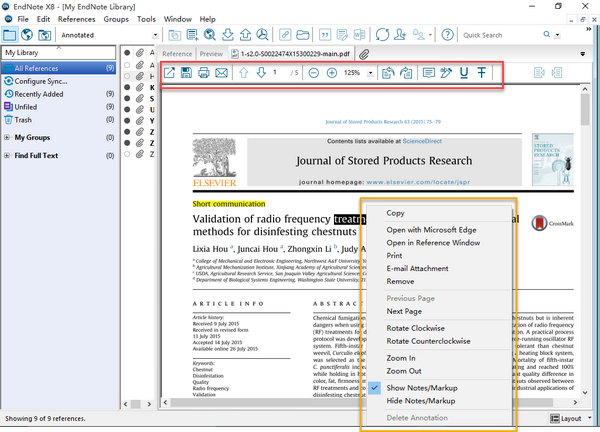Open the EndNote Help question-mark icon
This screenshot has height=432, width=600.
pos(447,35)
